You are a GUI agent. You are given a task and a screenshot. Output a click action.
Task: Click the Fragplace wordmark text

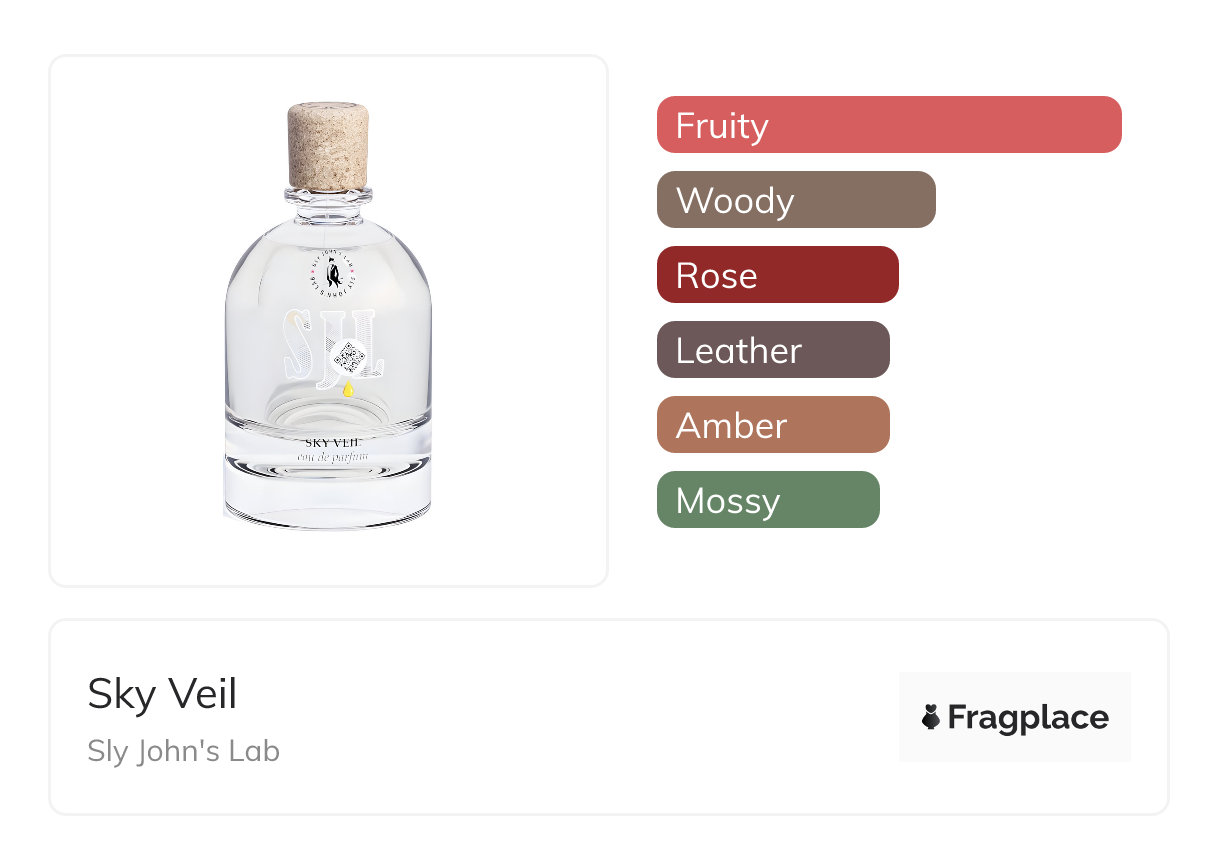pyautogui.click(x=1027, y=717)
